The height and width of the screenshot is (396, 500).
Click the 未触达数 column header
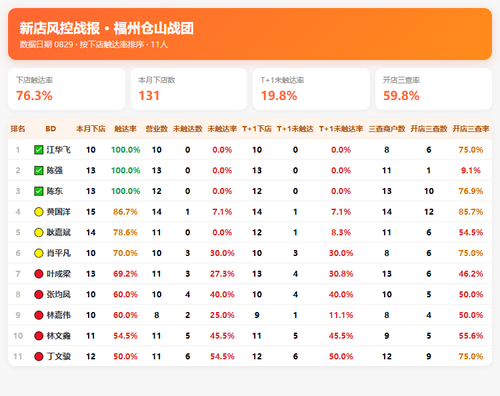click(188, 129)
